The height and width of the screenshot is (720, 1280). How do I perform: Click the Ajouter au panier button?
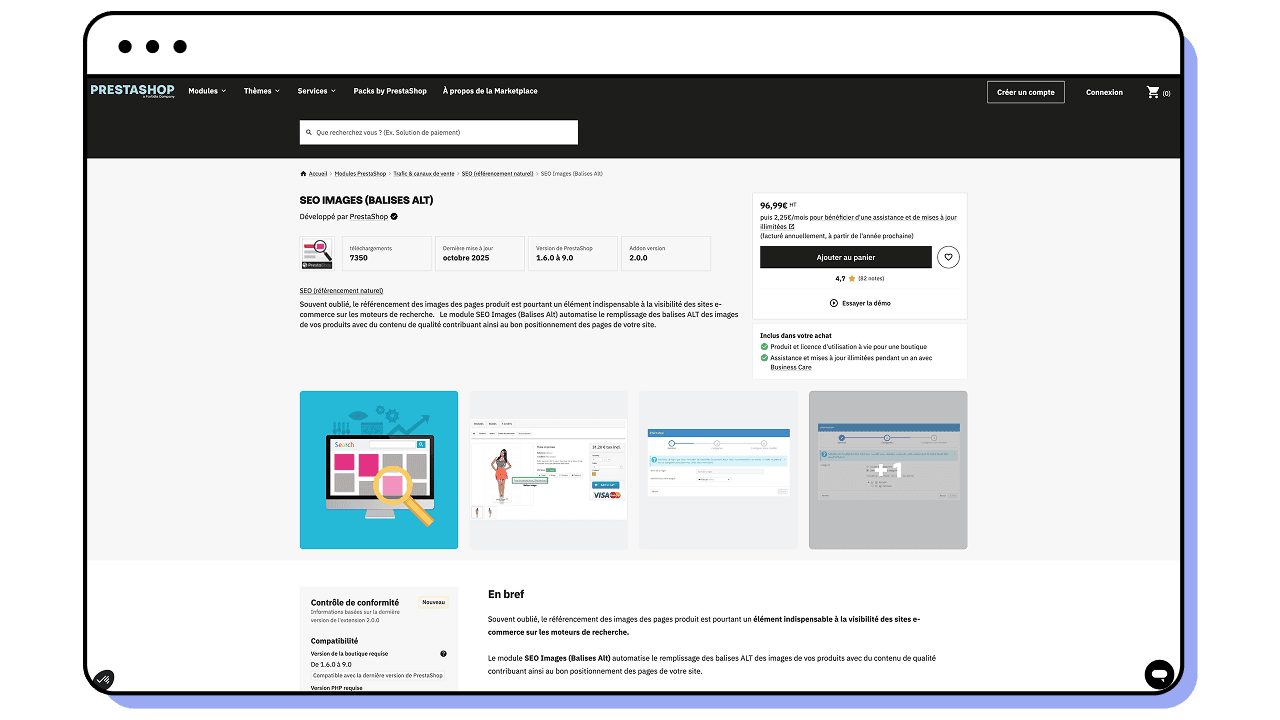[x=845, y=257]
